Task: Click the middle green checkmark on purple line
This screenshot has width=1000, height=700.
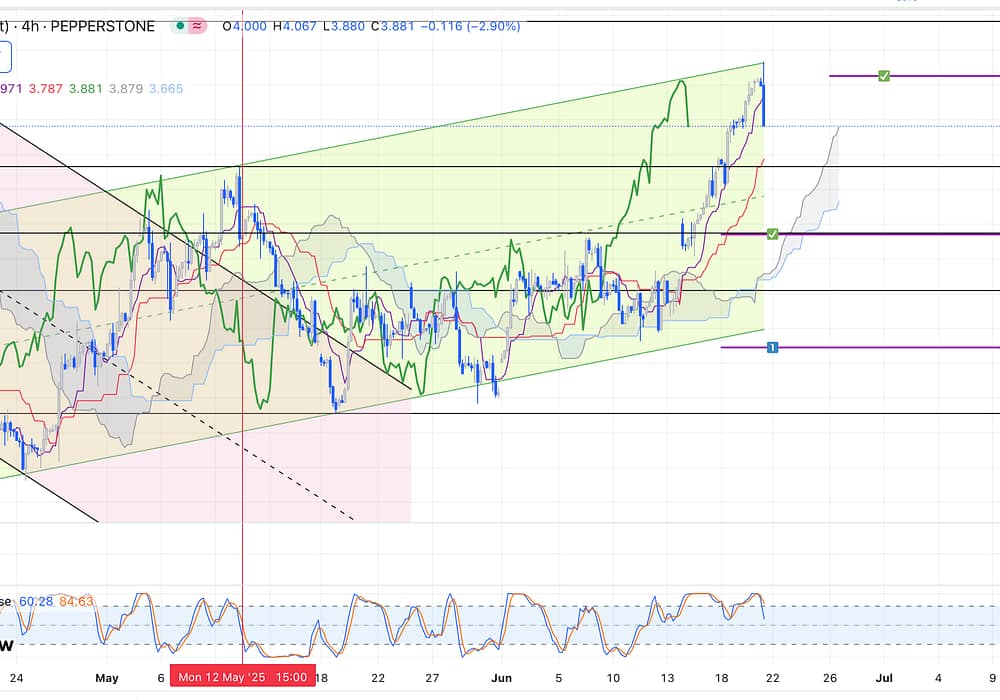Action: (772, 234)
